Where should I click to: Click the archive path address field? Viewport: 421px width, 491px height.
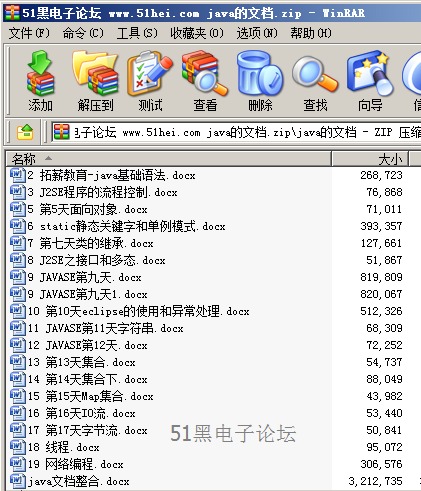coord(236,132)
